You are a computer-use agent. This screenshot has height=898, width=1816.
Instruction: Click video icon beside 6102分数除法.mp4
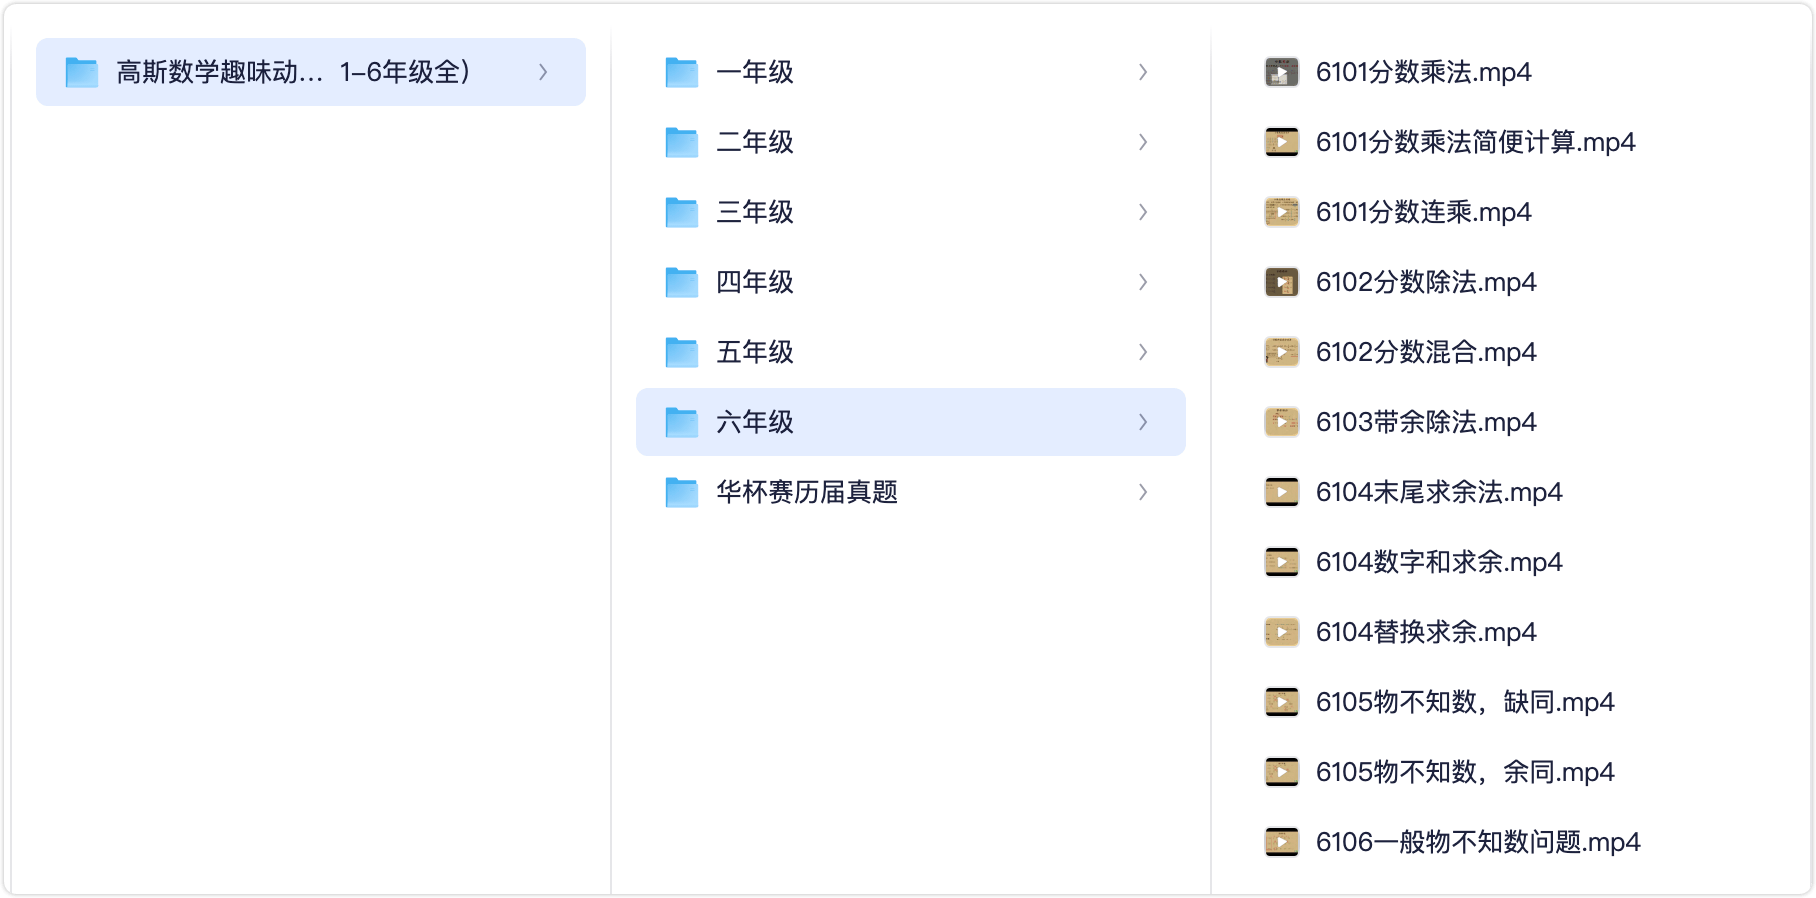click(x=1281, y=282)
